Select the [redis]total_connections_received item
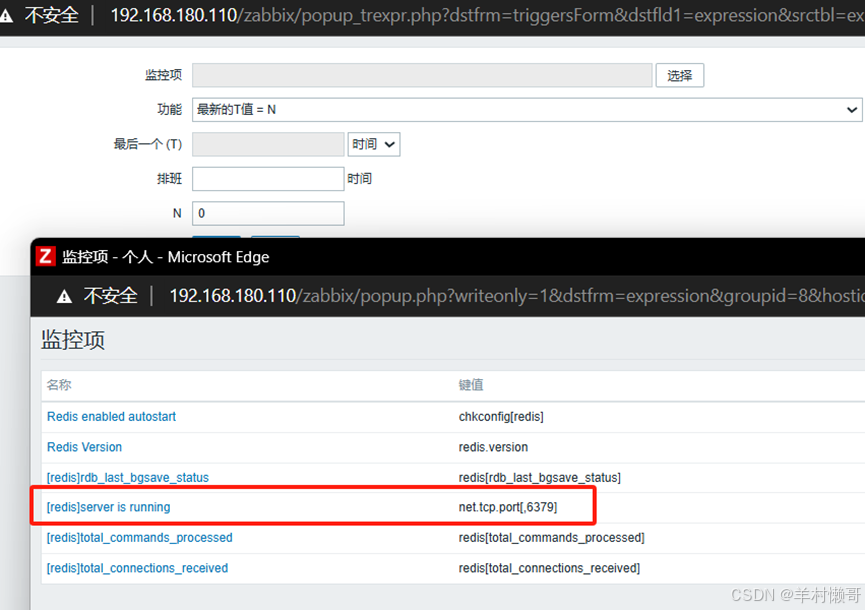This screenshot has height=610, width=865. click(137, 568)
